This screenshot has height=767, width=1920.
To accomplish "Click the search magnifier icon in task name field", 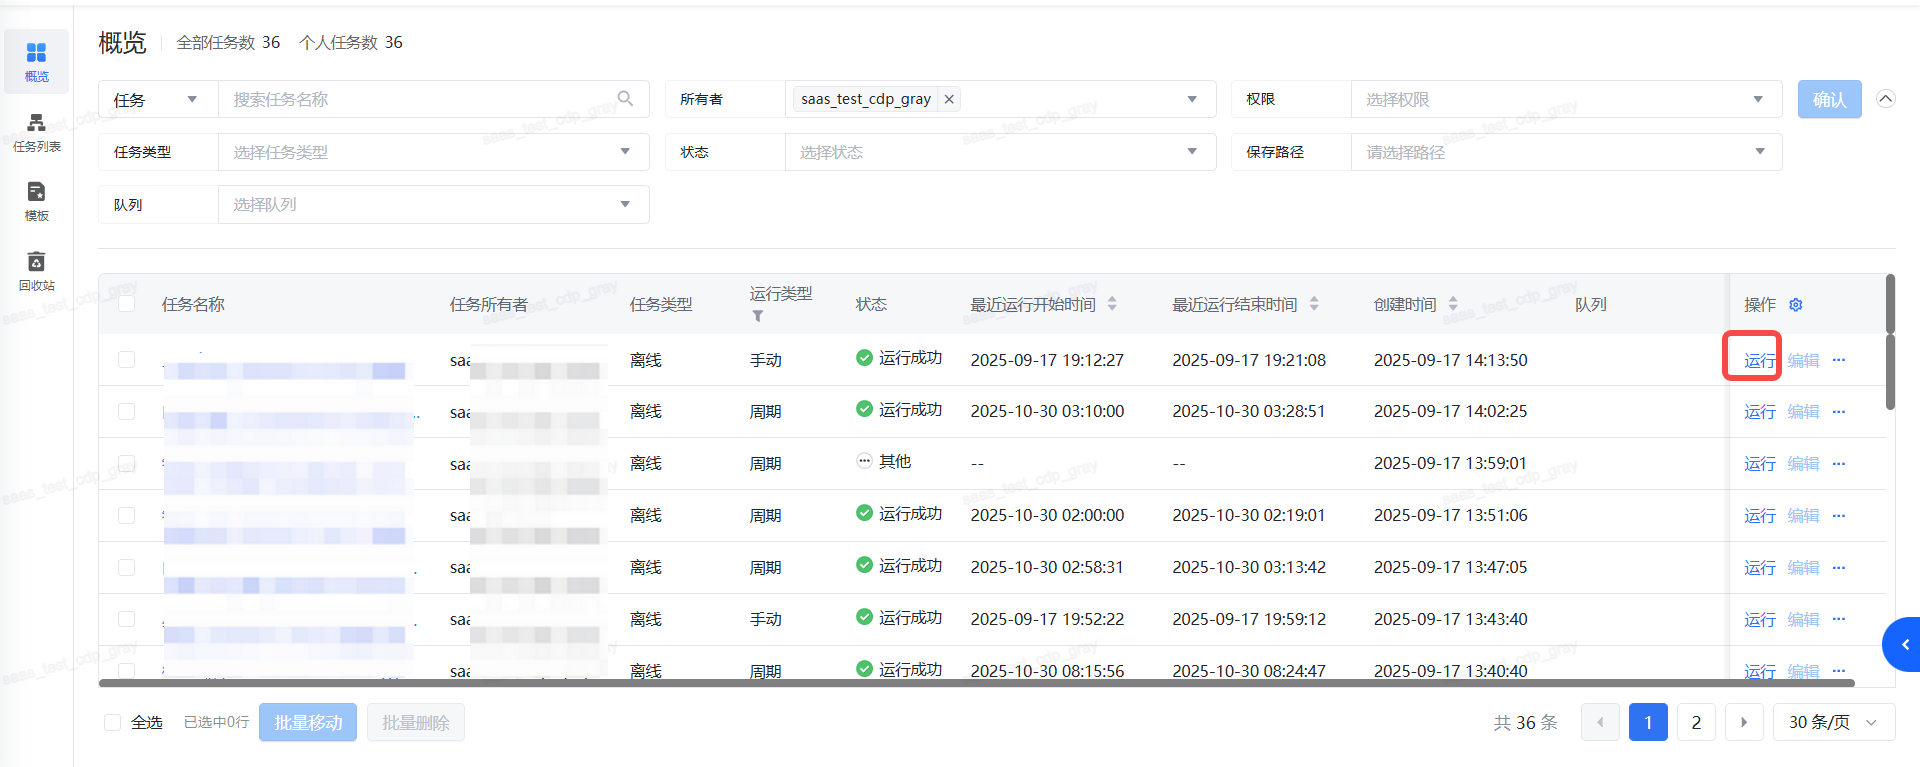I will 625,99.
